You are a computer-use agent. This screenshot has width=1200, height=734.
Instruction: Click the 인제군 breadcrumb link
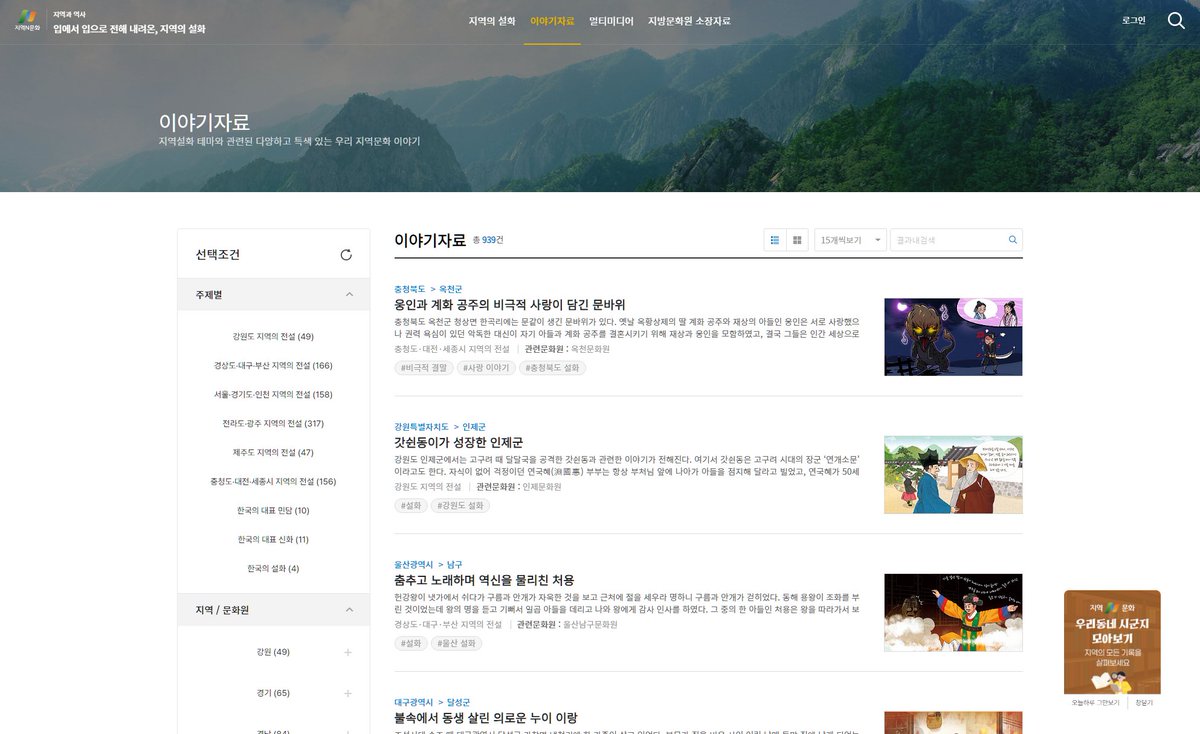(x=474, y=427)
